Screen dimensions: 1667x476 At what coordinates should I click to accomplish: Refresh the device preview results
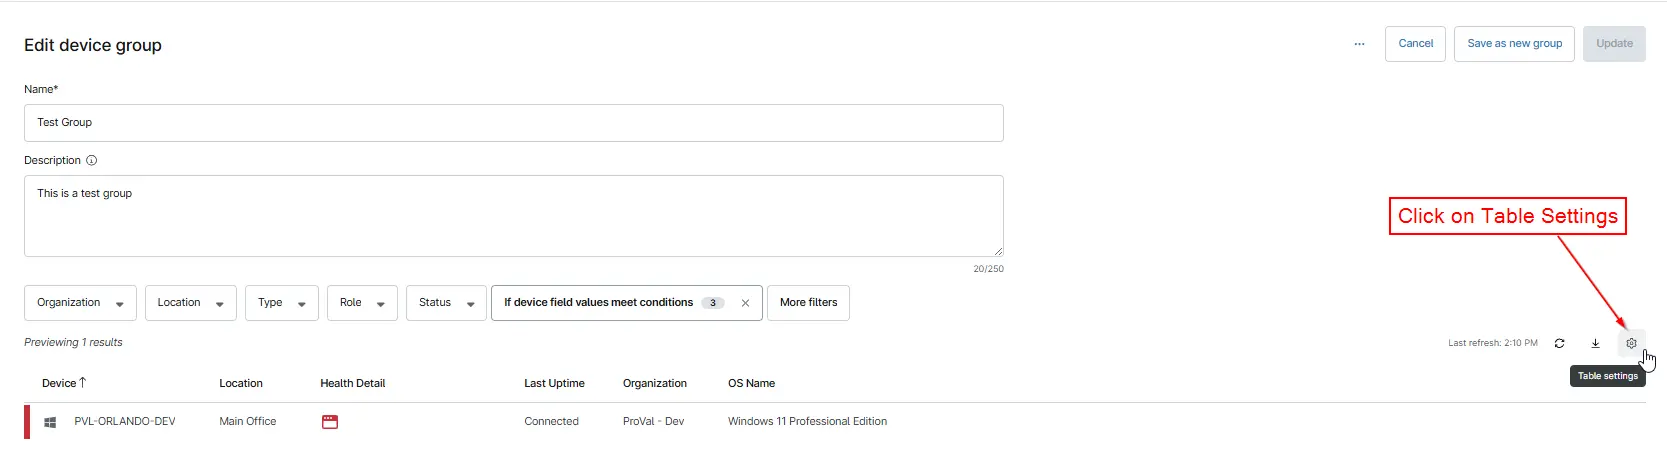pyautogui.click(x=1559, y=343)
